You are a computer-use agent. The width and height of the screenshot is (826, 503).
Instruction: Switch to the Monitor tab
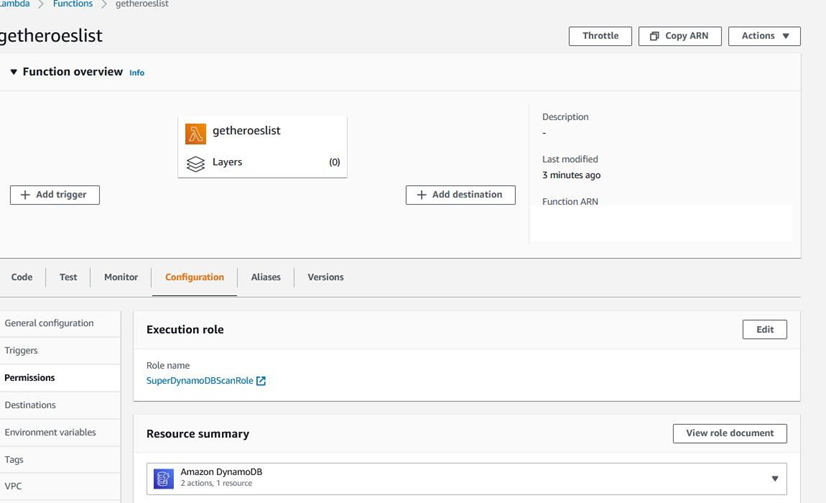(121, 277)
